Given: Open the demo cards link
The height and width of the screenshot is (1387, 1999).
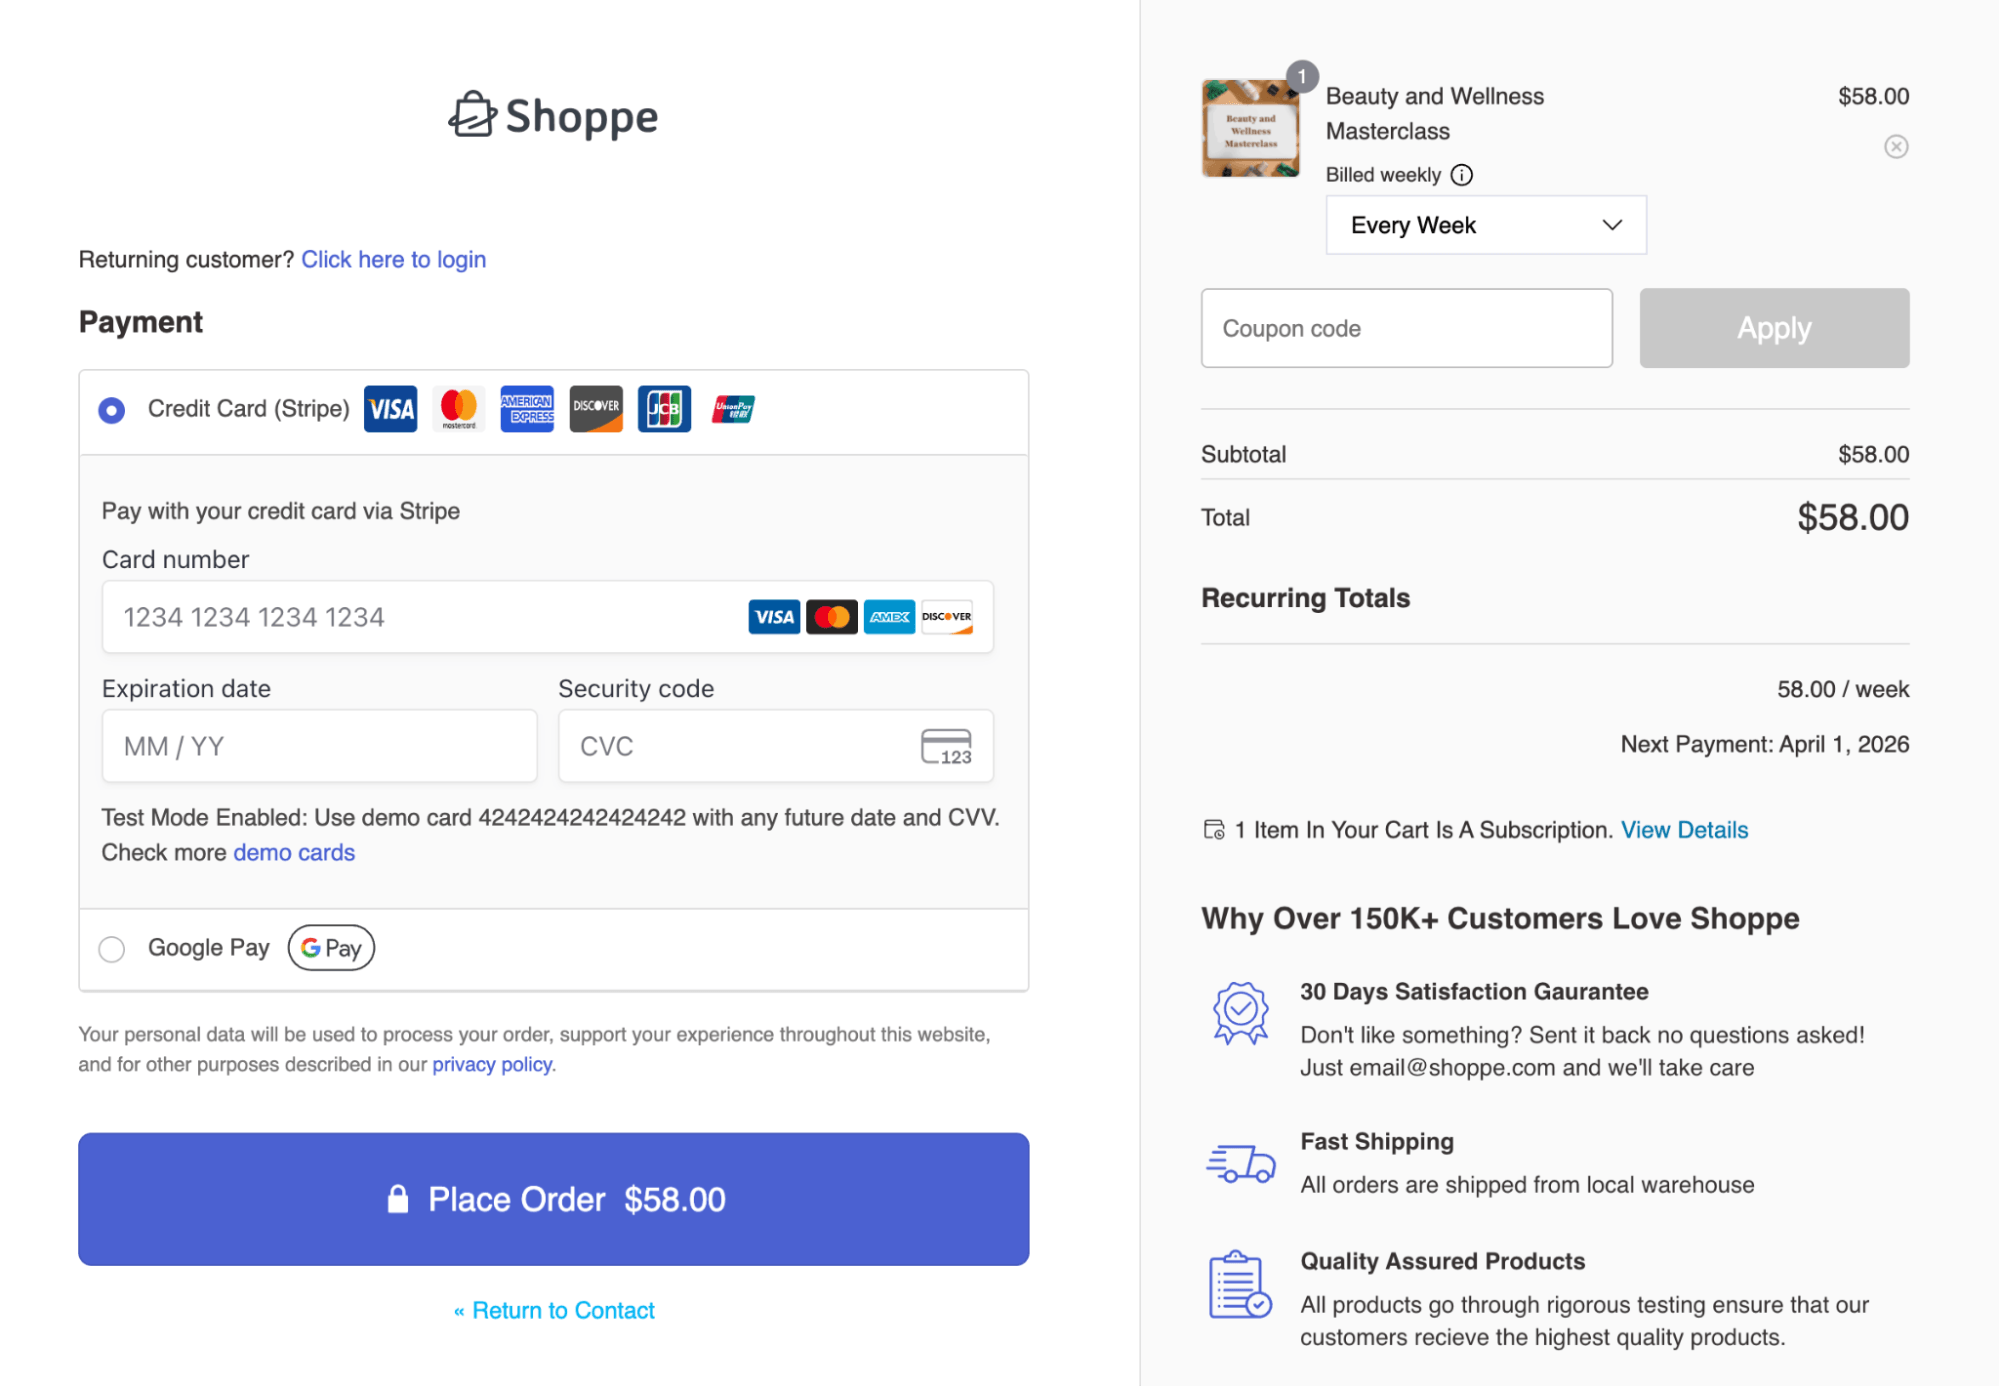Looking at the screenshot, I should (294, 852).
